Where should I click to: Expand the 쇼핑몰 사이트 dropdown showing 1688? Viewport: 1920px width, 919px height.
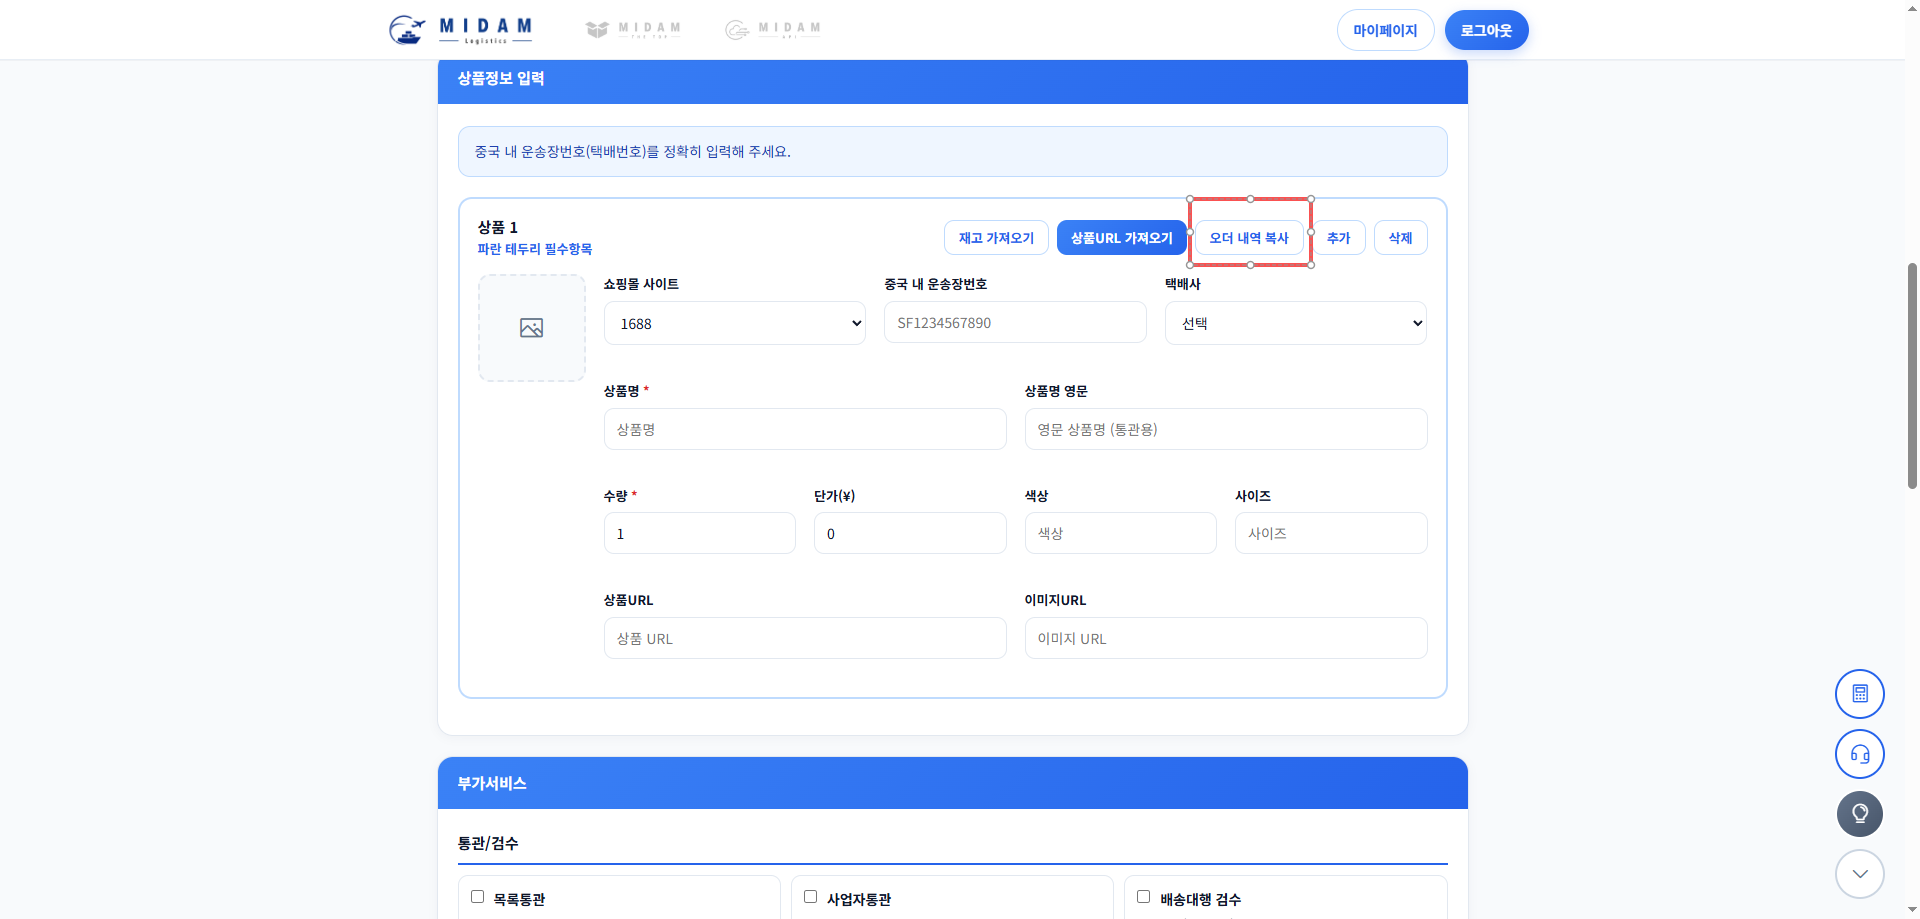735,323
